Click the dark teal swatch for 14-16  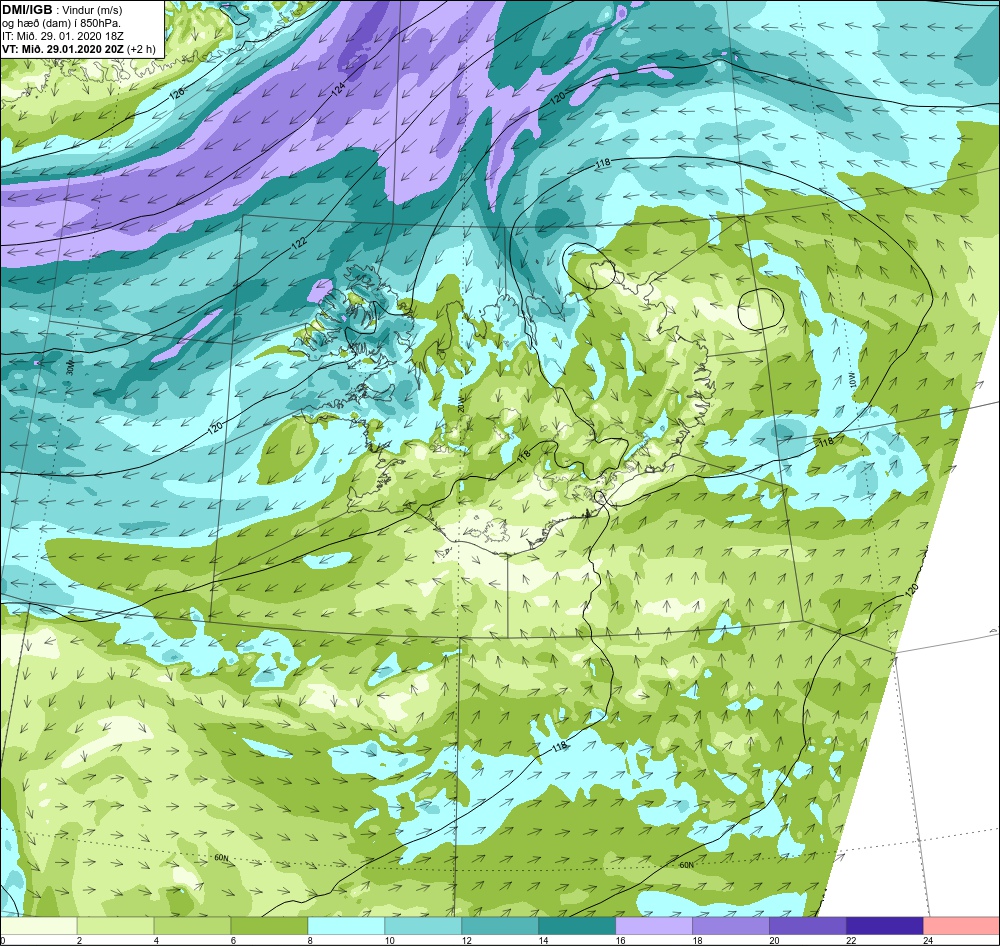pyautogui.click(x=577, y=926)
